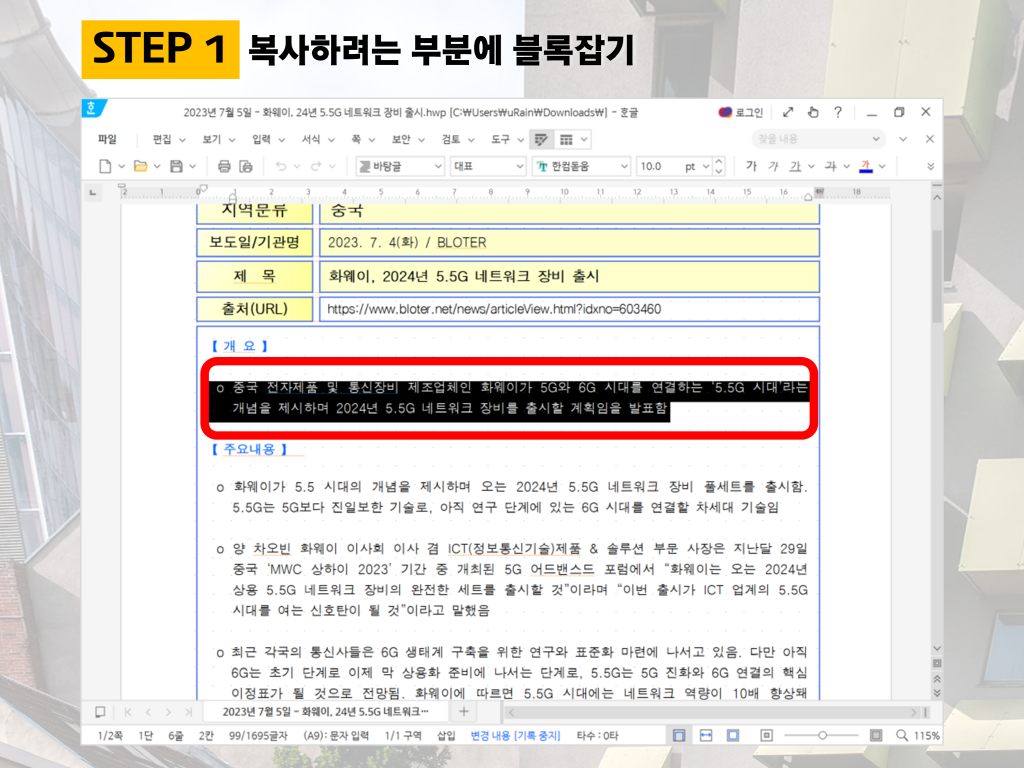Go to the previous tab arrow

148,712
